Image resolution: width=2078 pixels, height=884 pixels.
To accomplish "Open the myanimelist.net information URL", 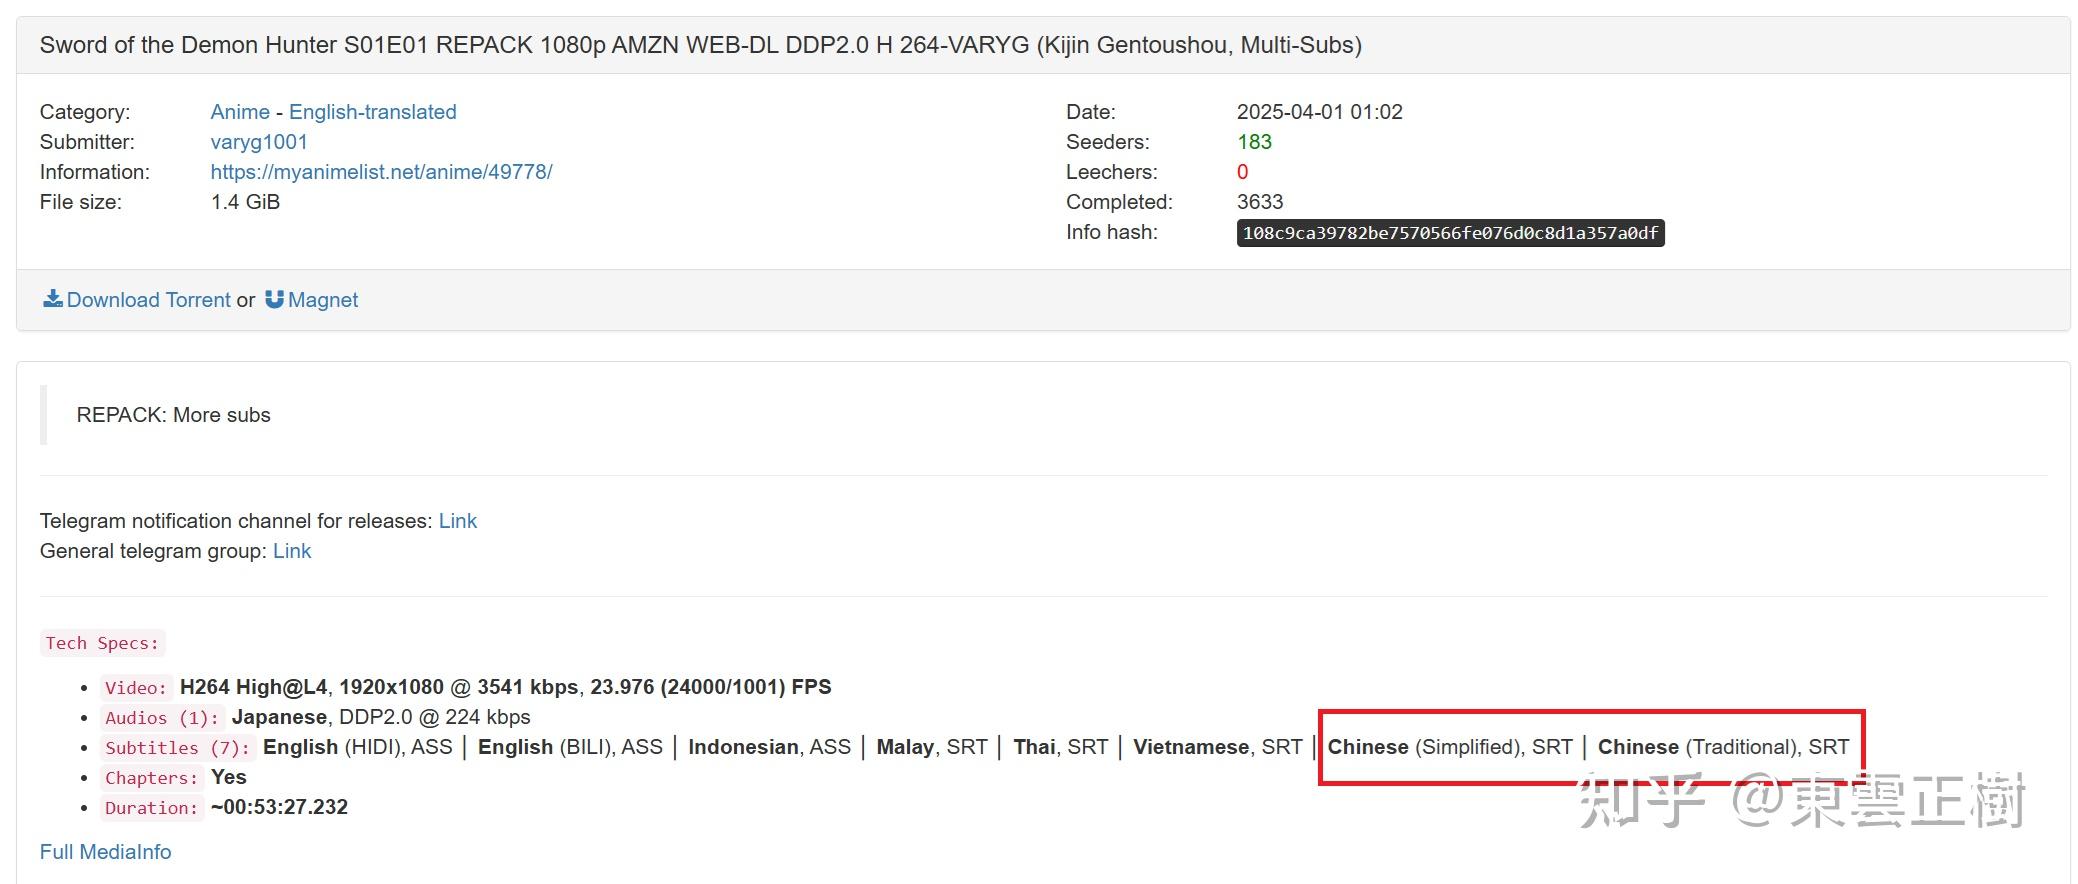I will click(381, 172).
